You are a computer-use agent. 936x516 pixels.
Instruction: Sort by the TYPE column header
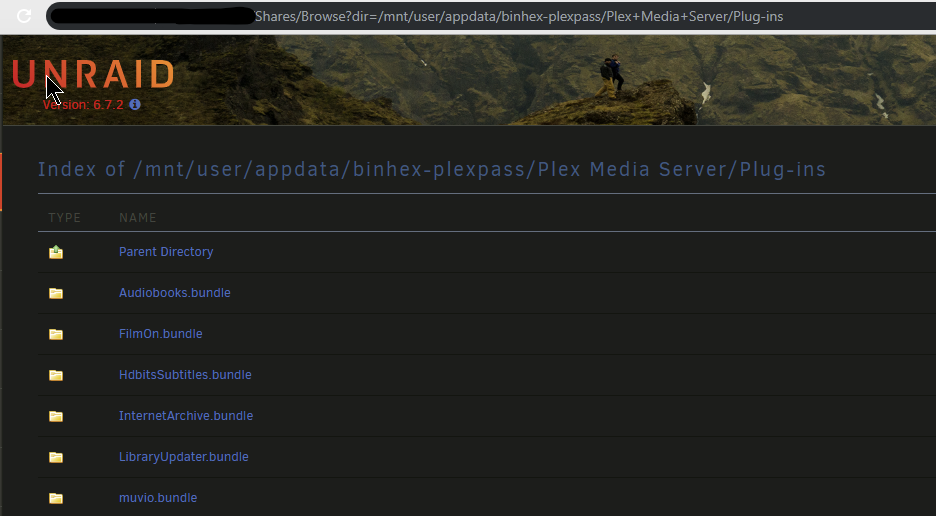(x=64, y=218)
